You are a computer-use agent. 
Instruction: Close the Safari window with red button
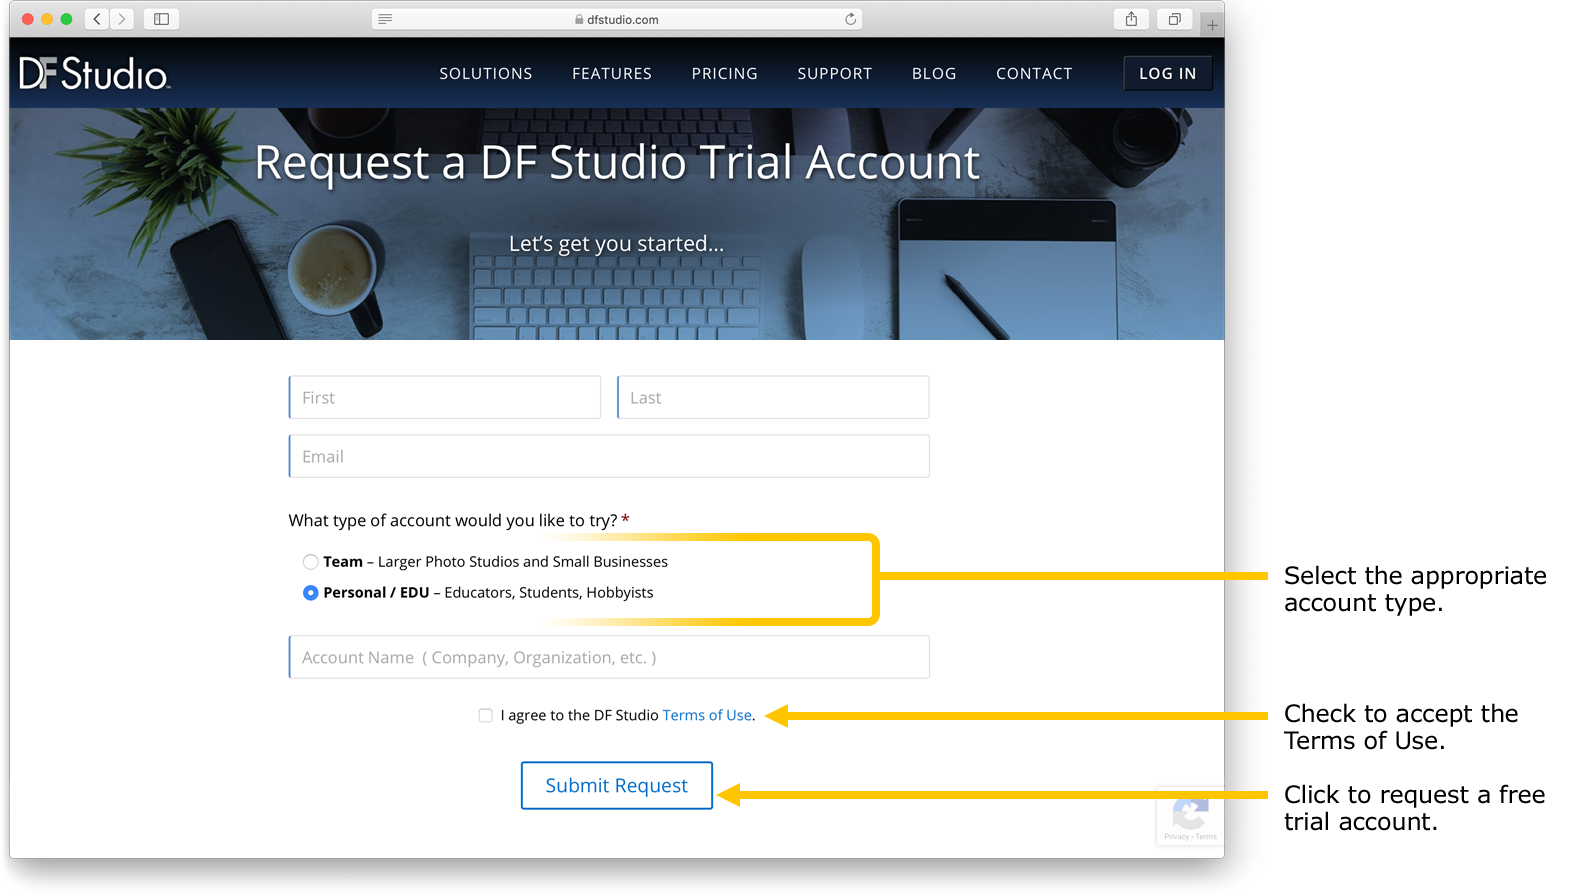(28, 19)
